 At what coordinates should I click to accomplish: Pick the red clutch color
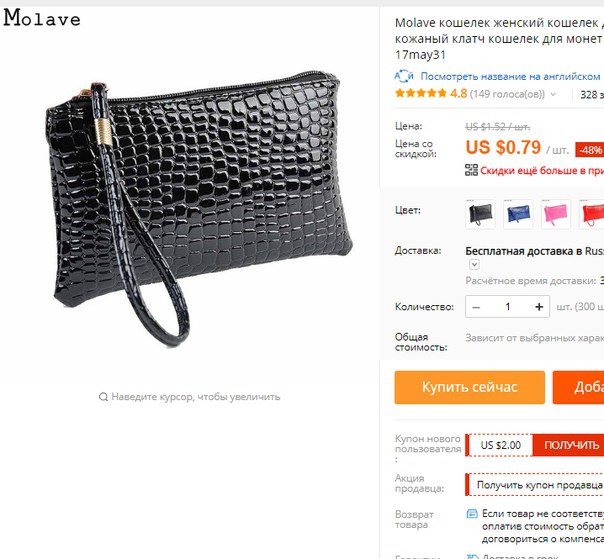point(592,214)
